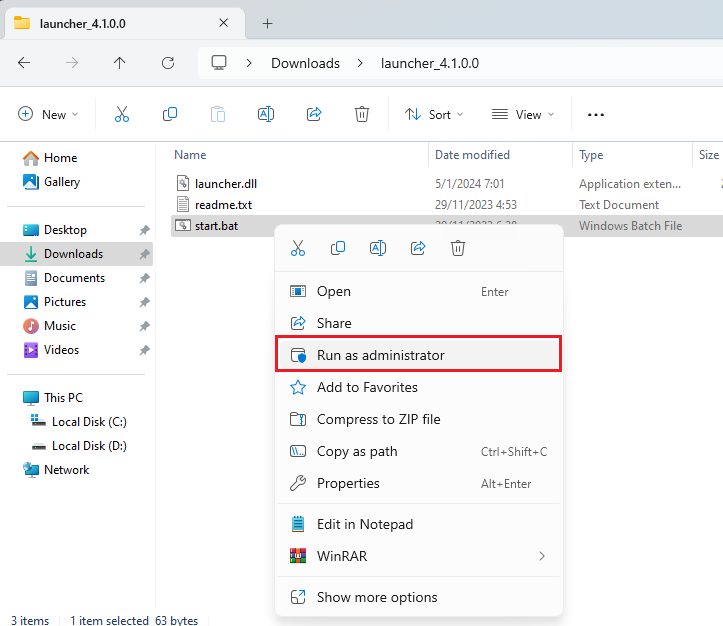Select Edit in Notepad option

pyautogui.click(x=364, y=524)
